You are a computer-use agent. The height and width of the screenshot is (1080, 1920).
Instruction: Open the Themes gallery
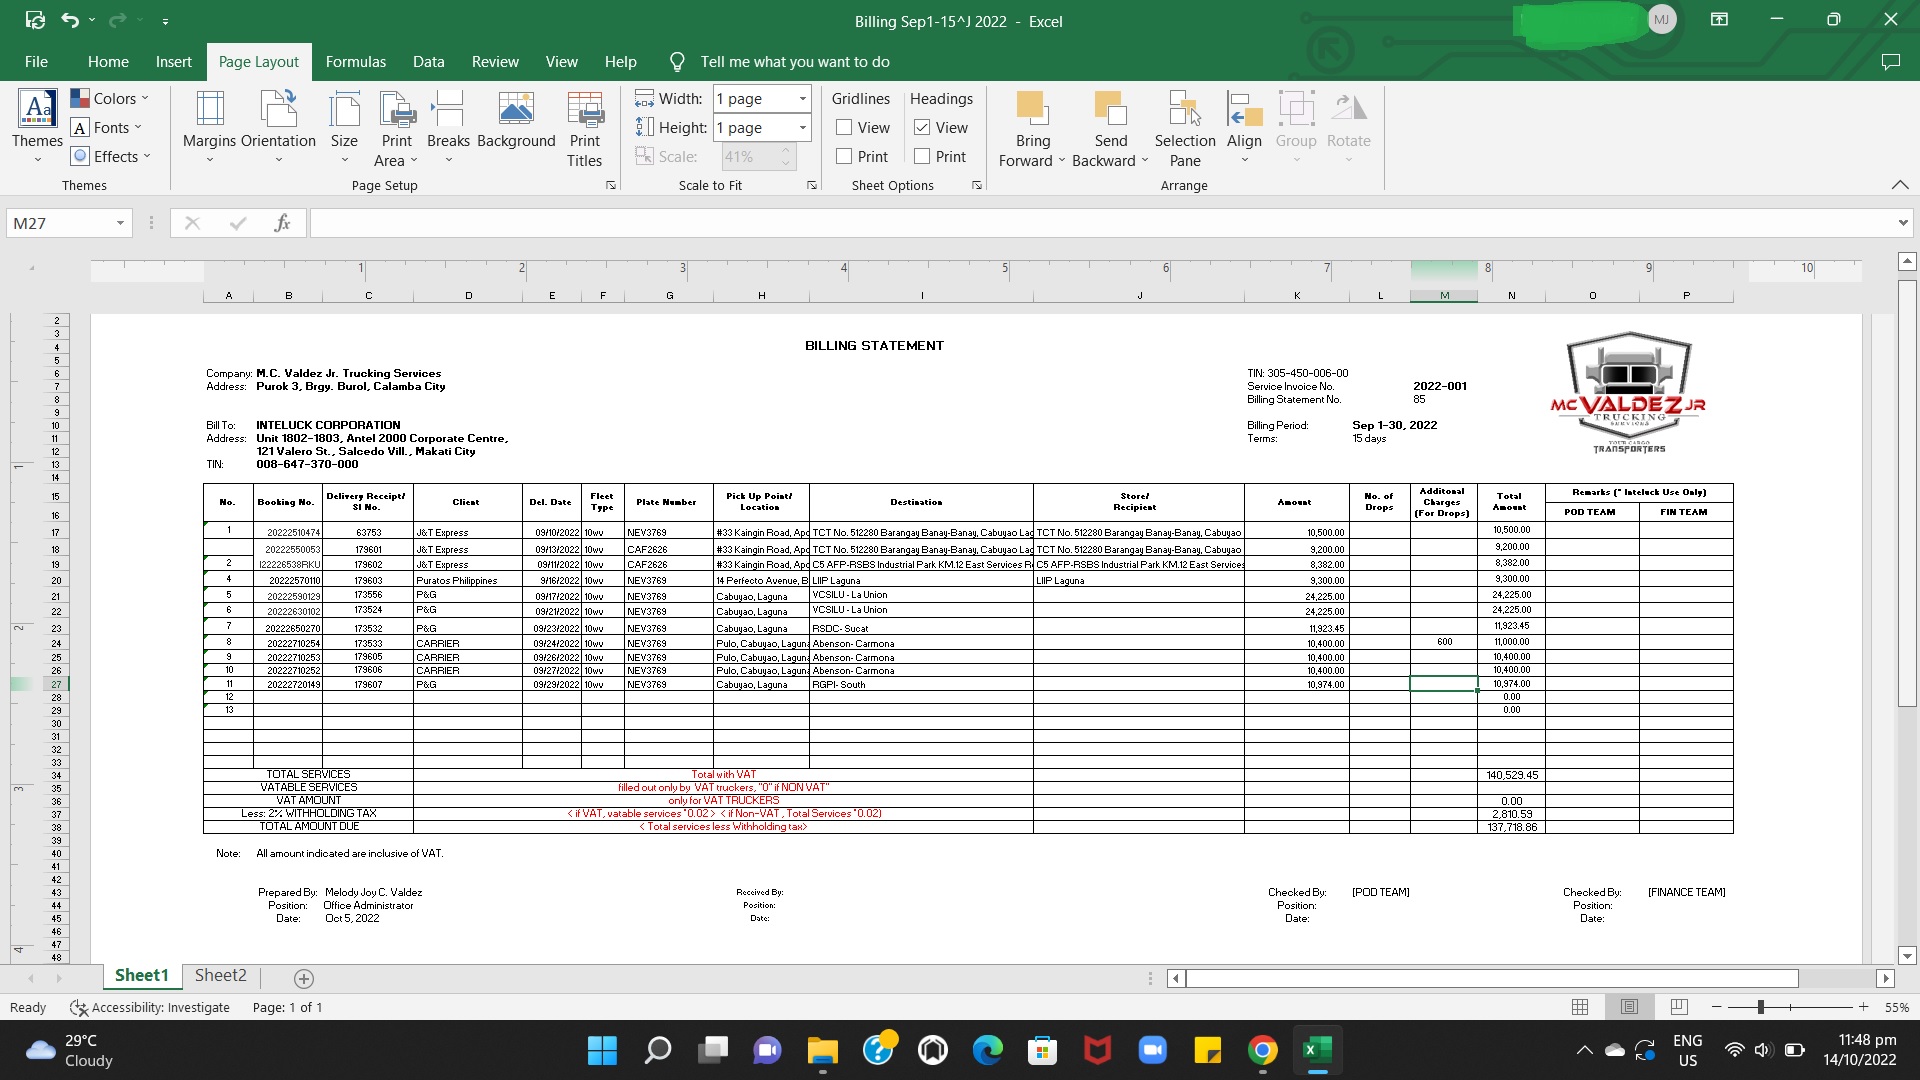coord(37,128)
